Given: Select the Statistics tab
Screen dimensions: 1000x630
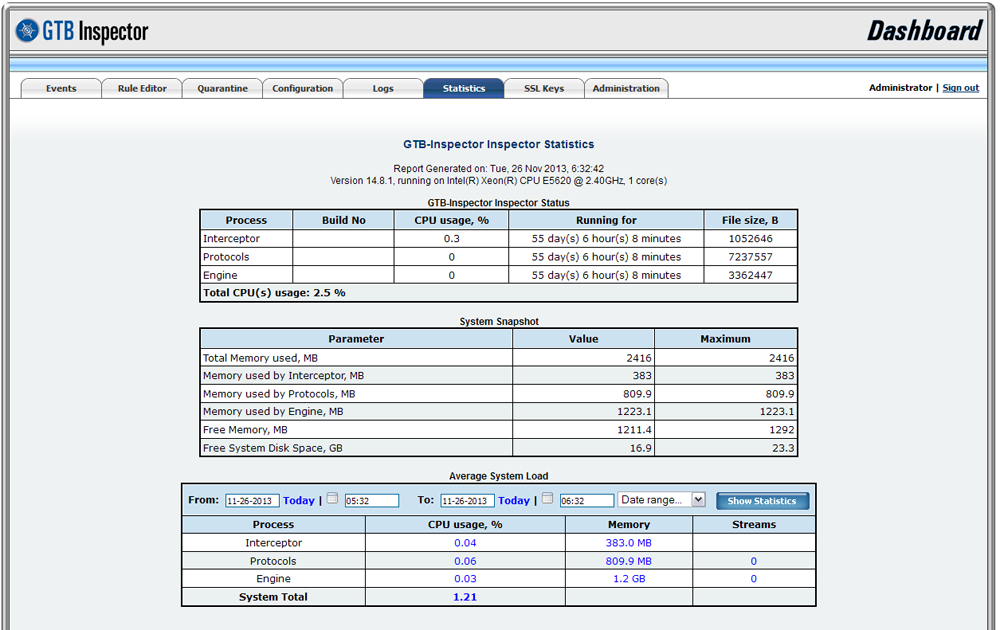Looking at the screenshot, I should (464, 89).
